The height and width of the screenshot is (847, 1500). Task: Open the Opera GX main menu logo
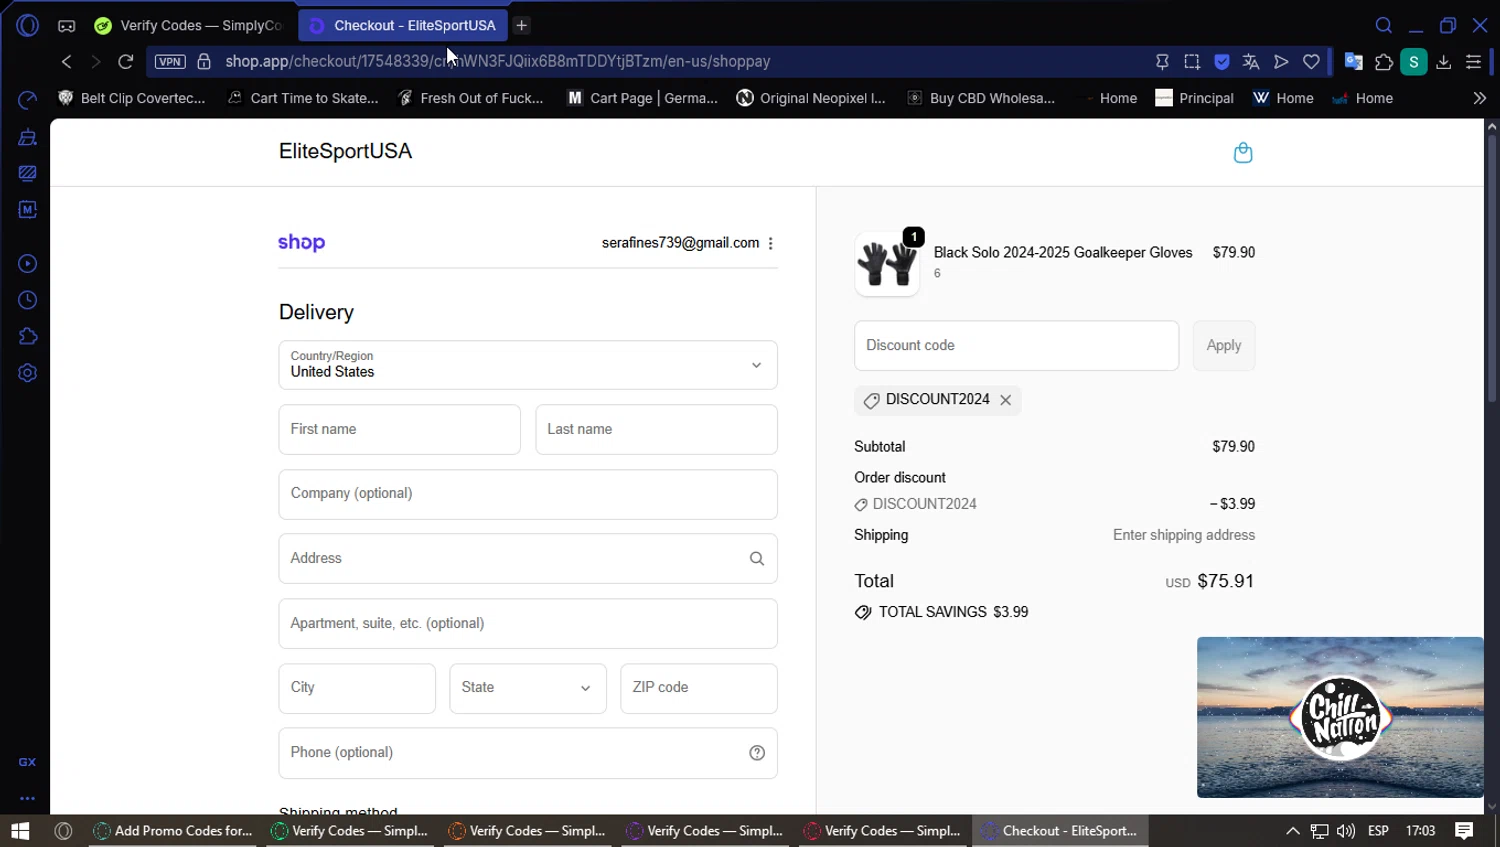(x=27, y=25)
